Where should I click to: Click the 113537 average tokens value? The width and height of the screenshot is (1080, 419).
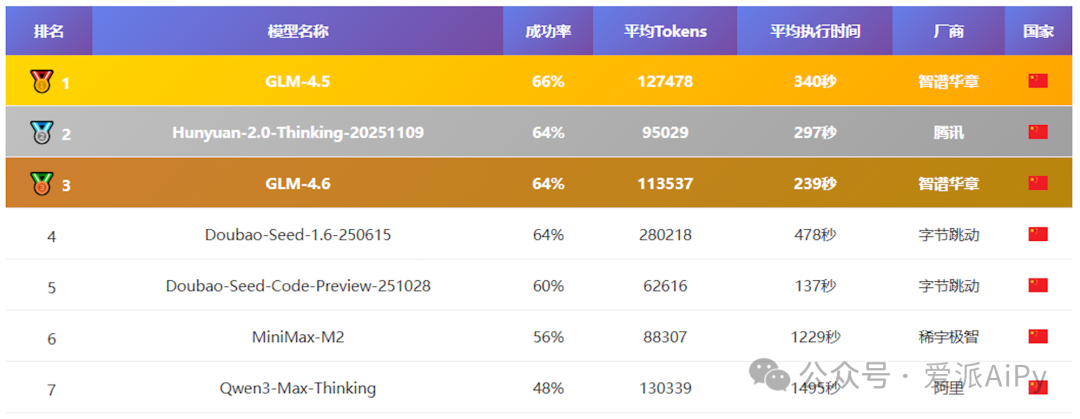pos(665,183)
